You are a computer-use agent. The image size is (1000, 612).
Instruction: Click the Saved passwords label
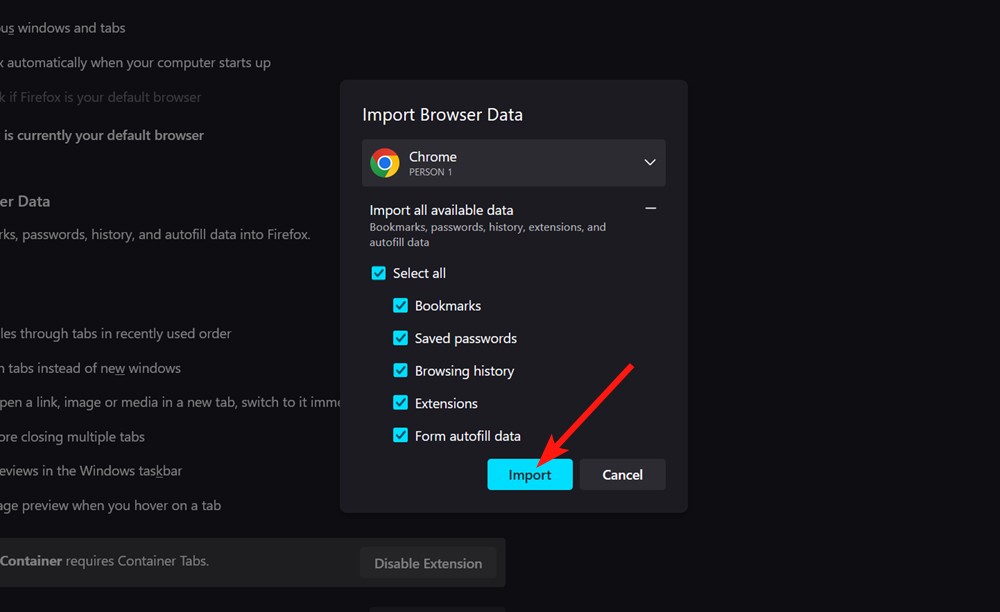(x=466, y=339)
